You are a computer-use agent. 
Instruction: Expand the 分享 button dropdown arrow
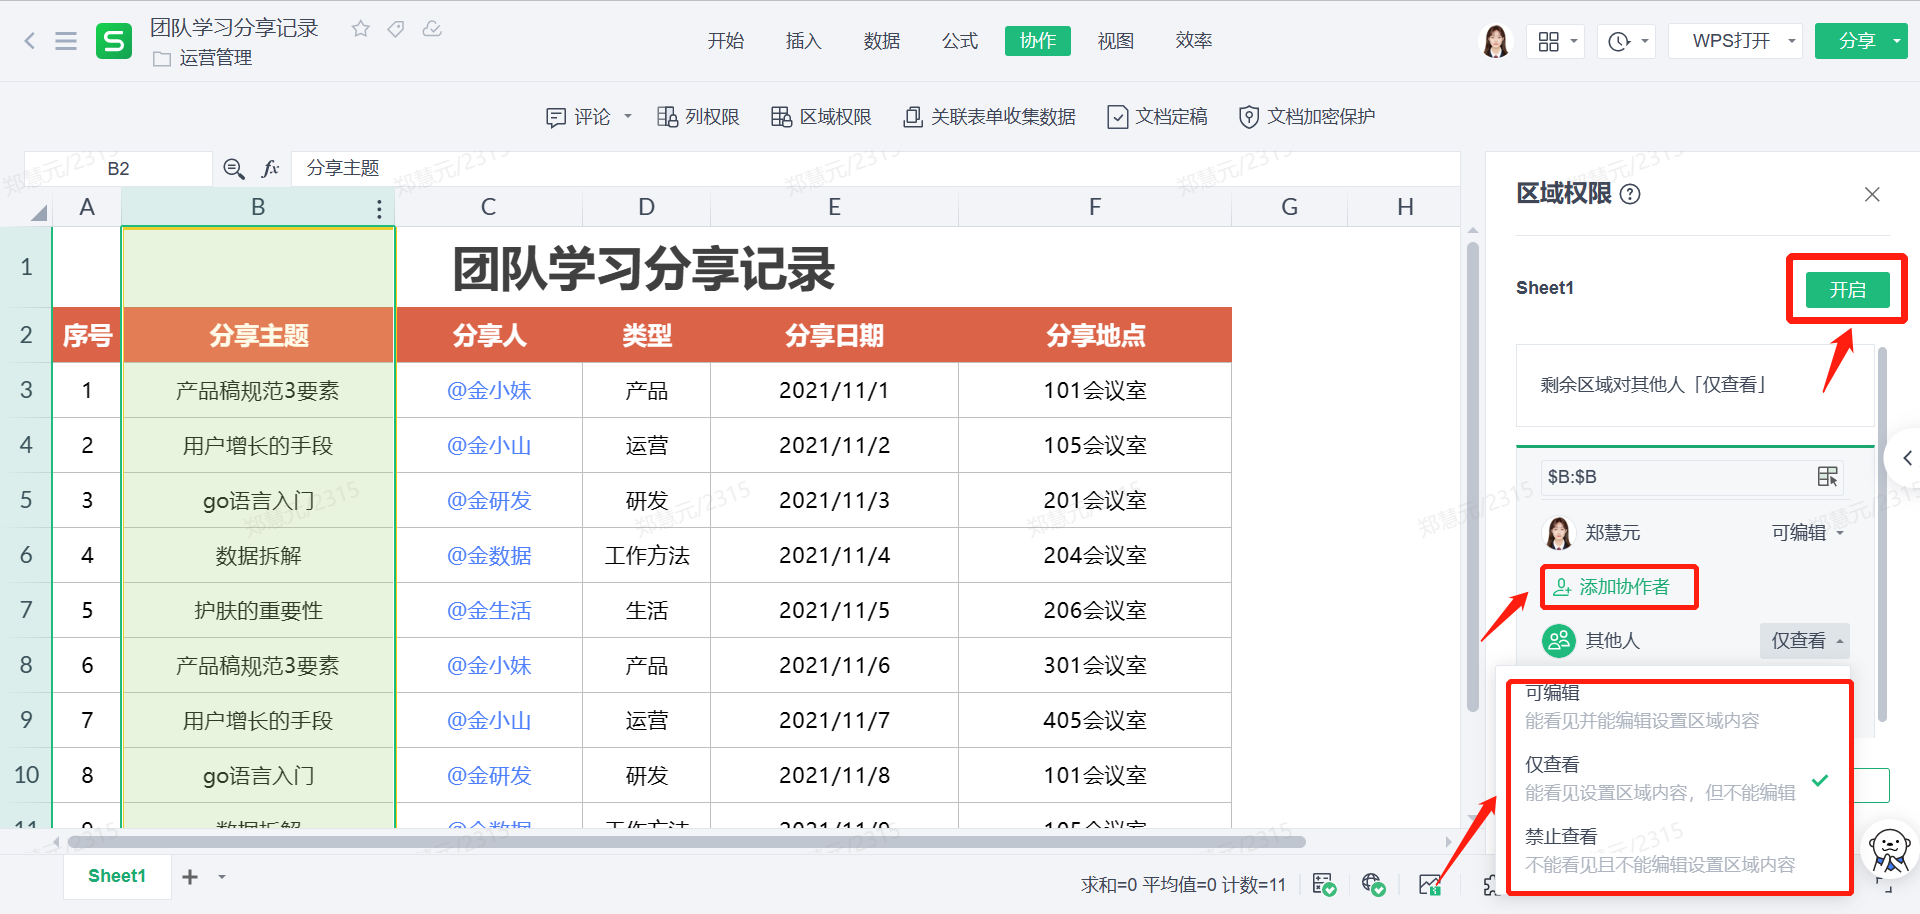1896,41
